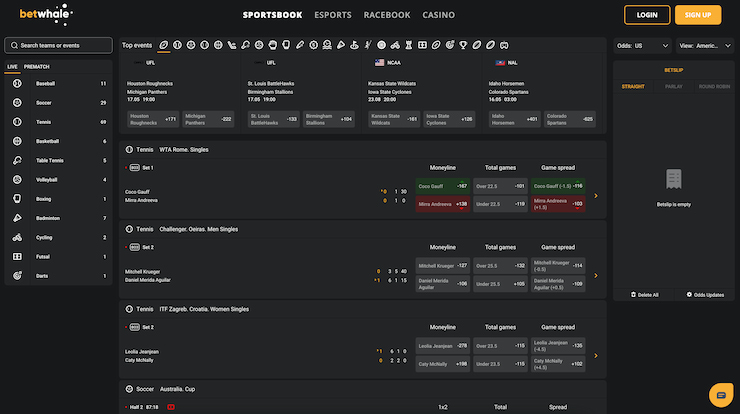Expand Gauff vs Andreeva match markets arrow
The width and height of the screenshot is (740, 414).
[x=596, y=195]
